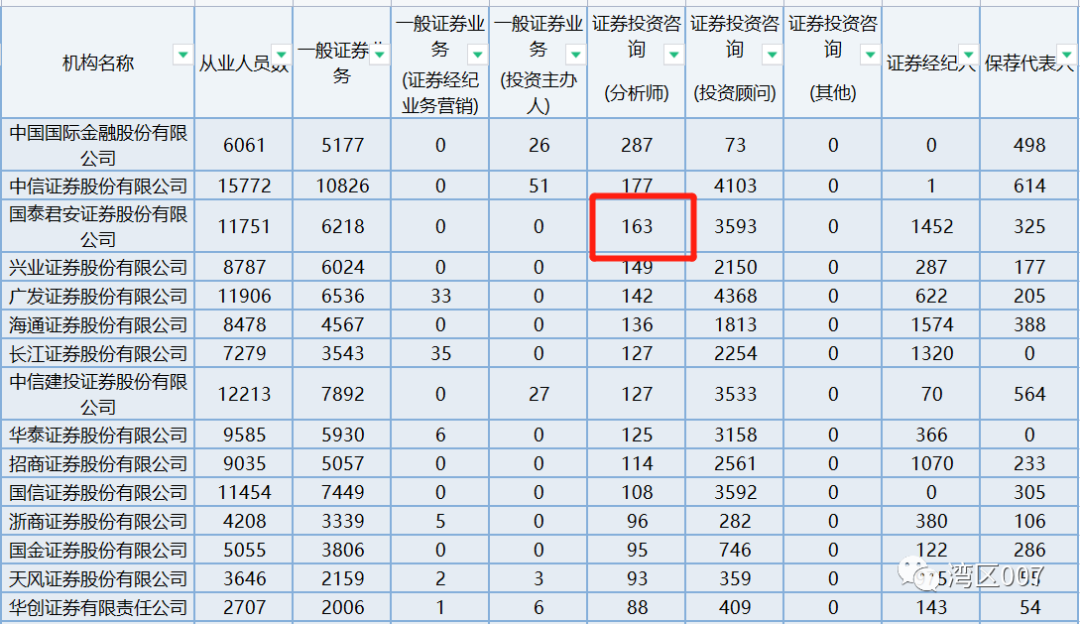Click the 27 investment manager cell
The width and height of the screenshot is (1080, 624).
tap(539, 394)
